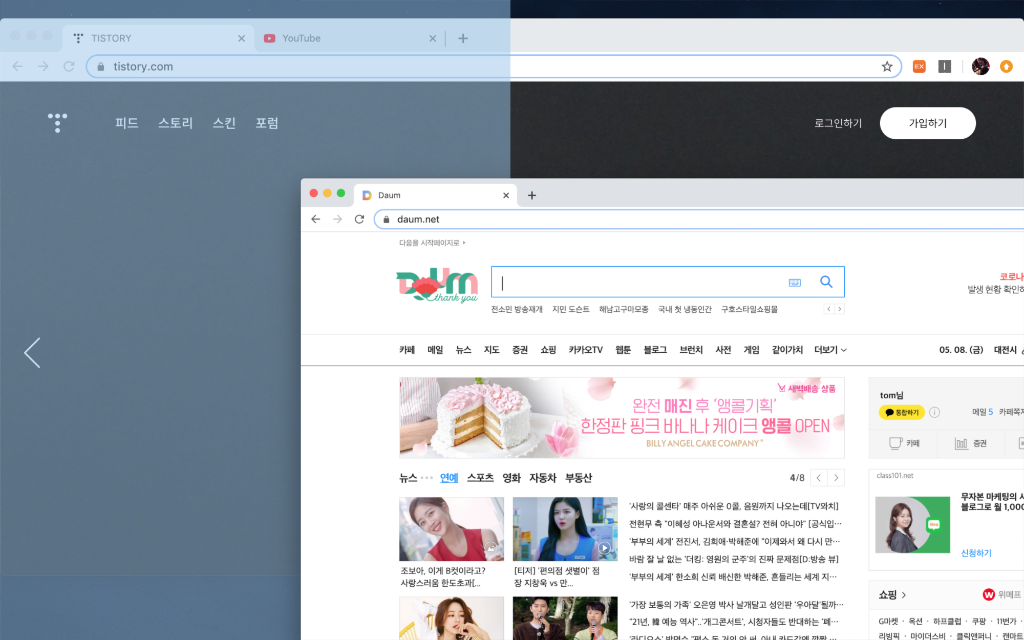The width and height of the screenshot is (1024, 640).
Task: Click the Daum search magnifier icon
Action: [x=826, y=282]
